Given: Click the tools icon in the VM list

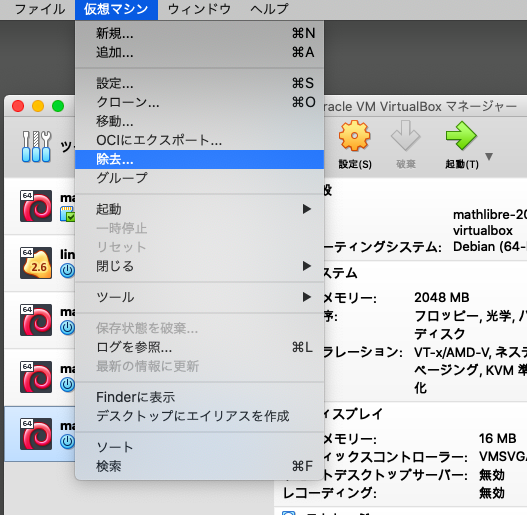Looking at the screenshot, I should tap(36, 147).
